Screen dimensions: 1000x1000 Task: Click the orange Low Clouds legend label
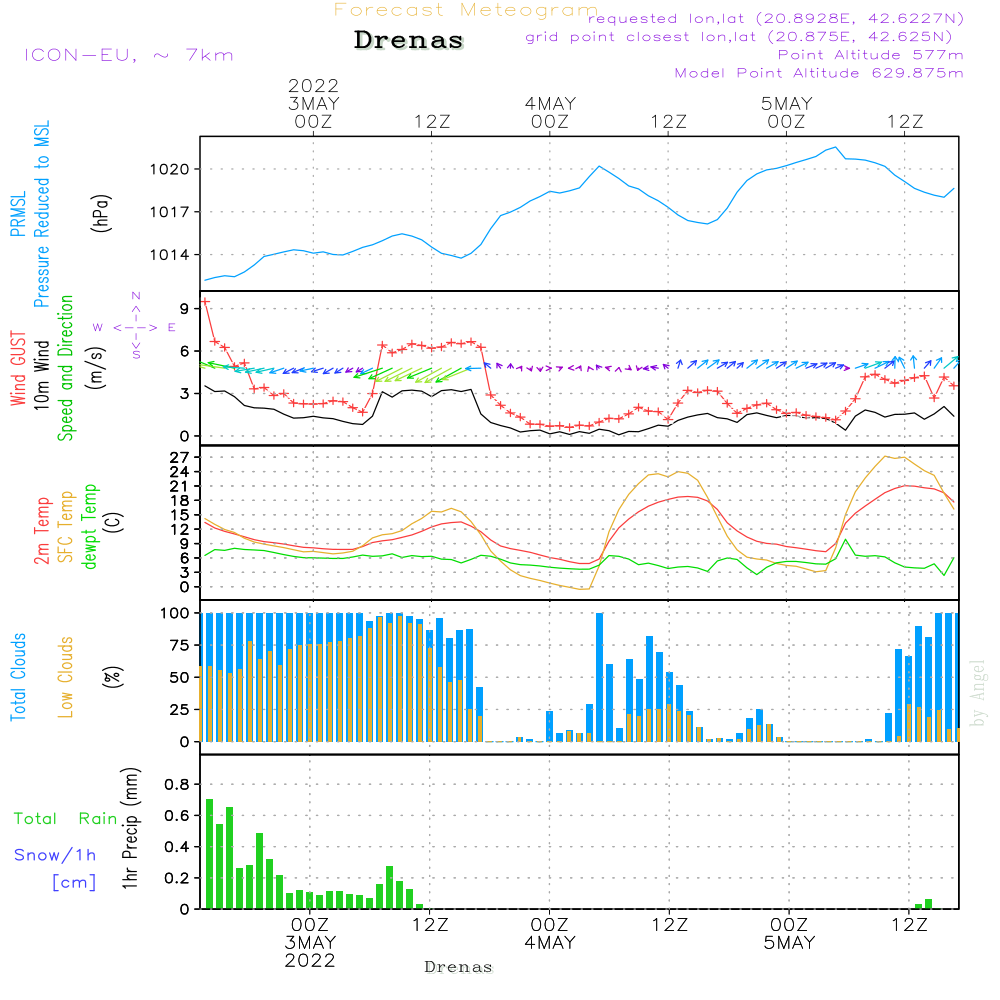coord(66,677)
